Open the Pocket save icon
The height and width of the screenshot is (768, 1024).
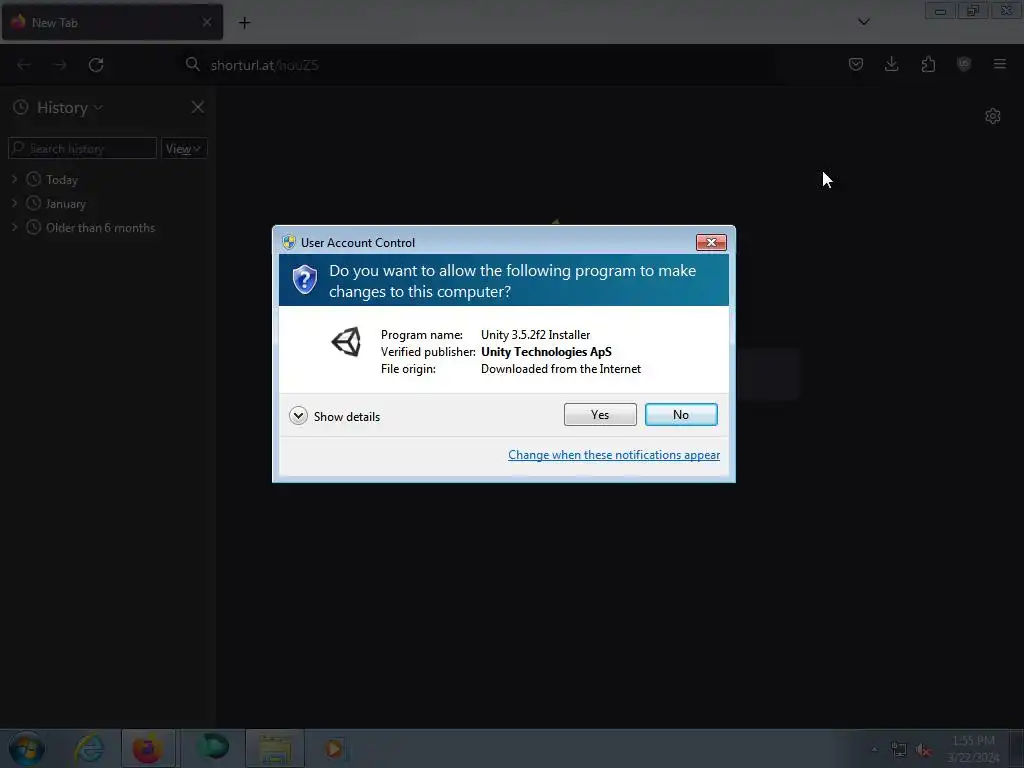click(x=856, y=64)
